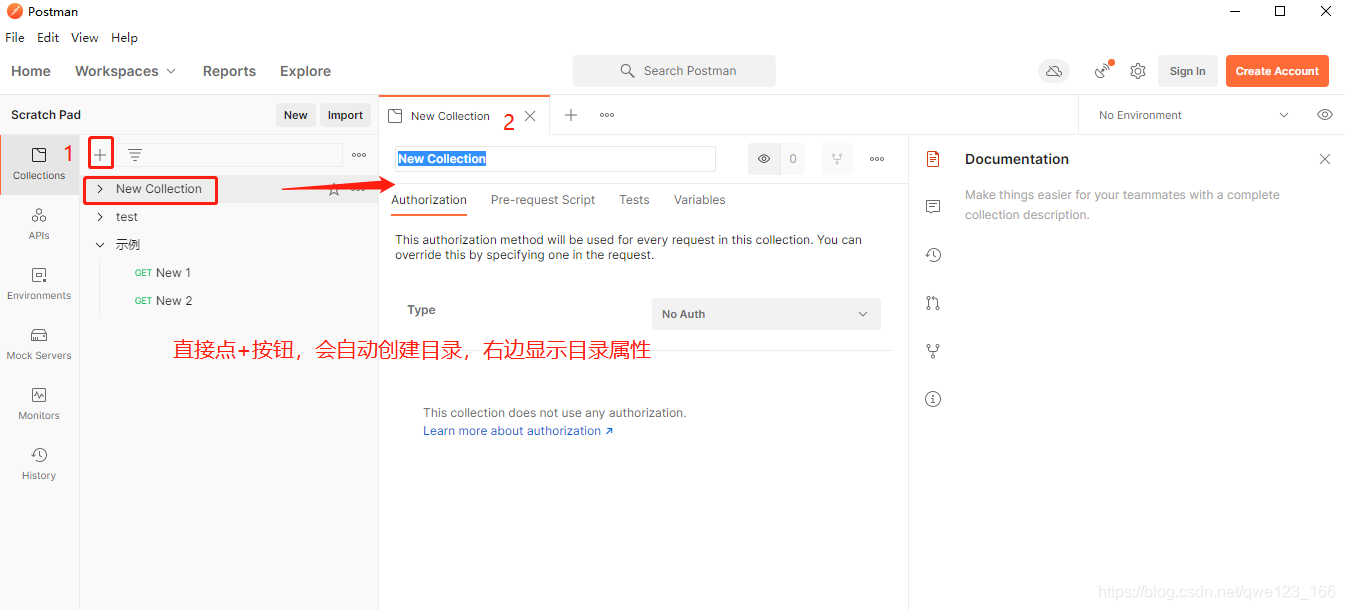This screenshot has height=610, width=1345.
Task: Open the Edit menu
Action: pyautogui.click(x=48, y=38)
